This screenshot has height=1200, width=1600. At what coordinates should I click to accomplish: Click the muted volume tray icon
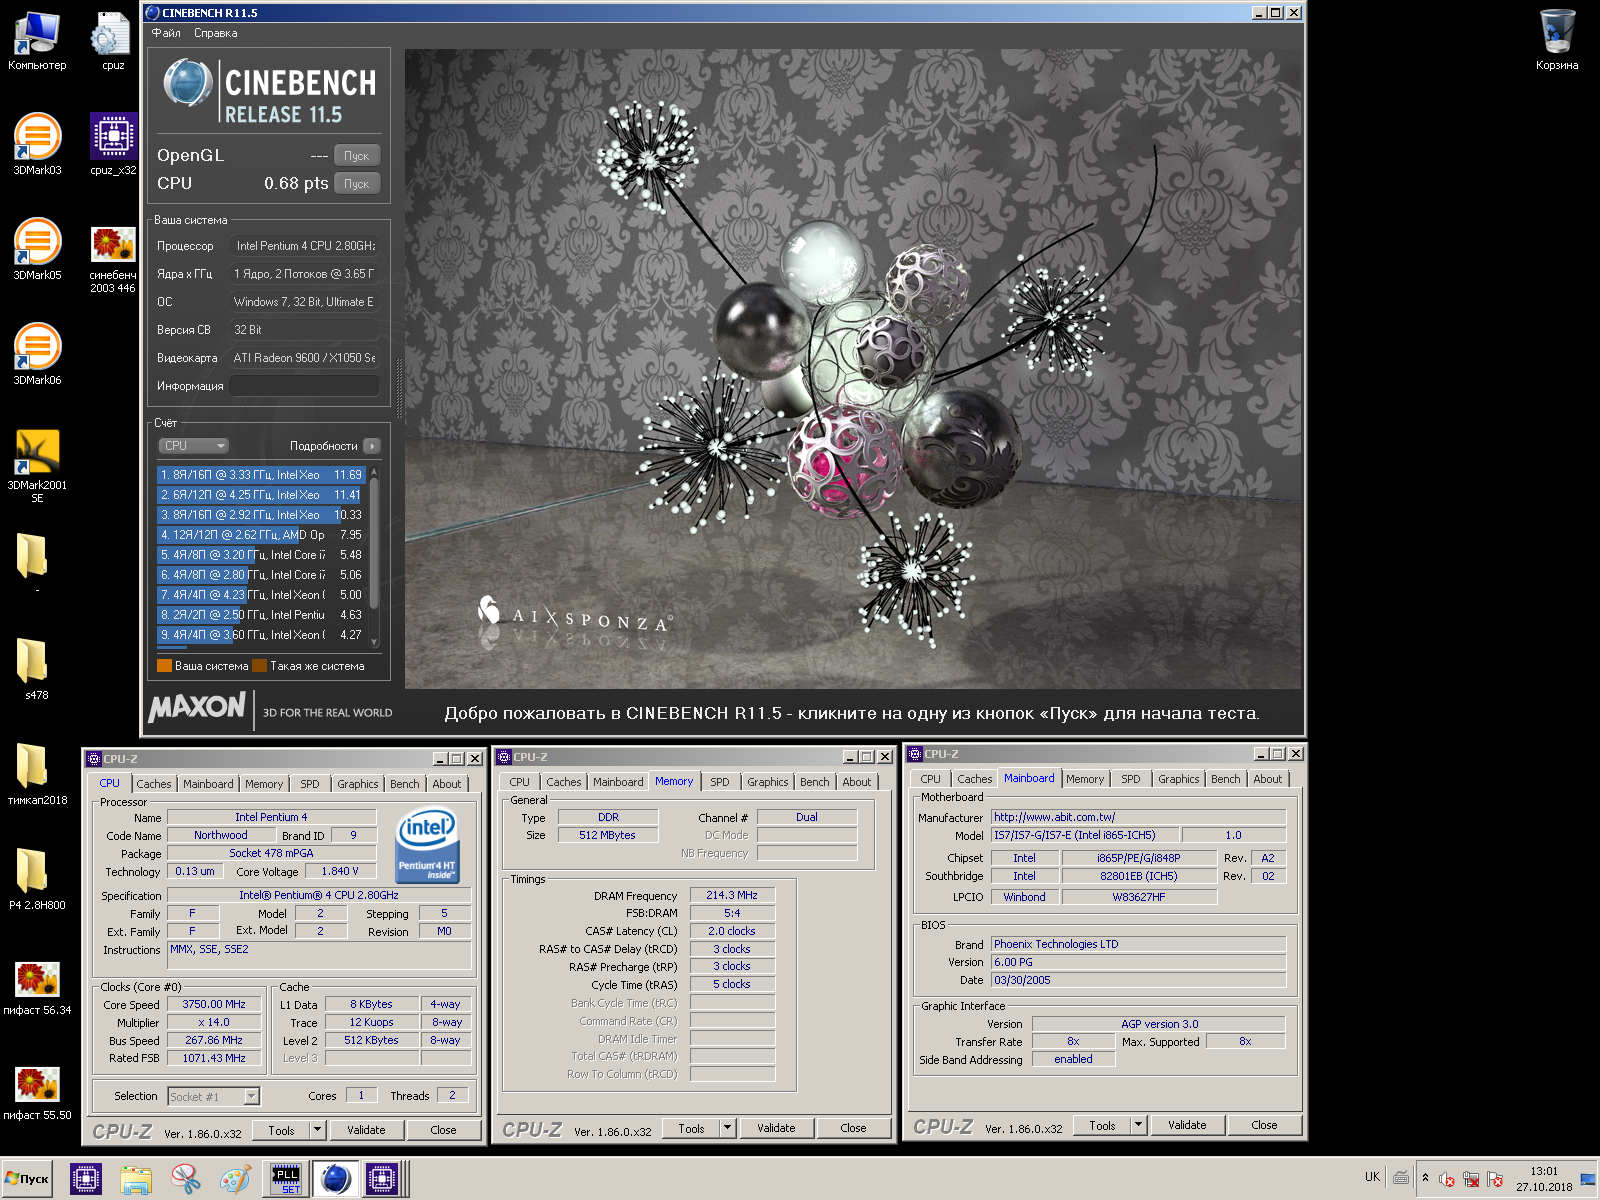click(x=1446, y=1180)
